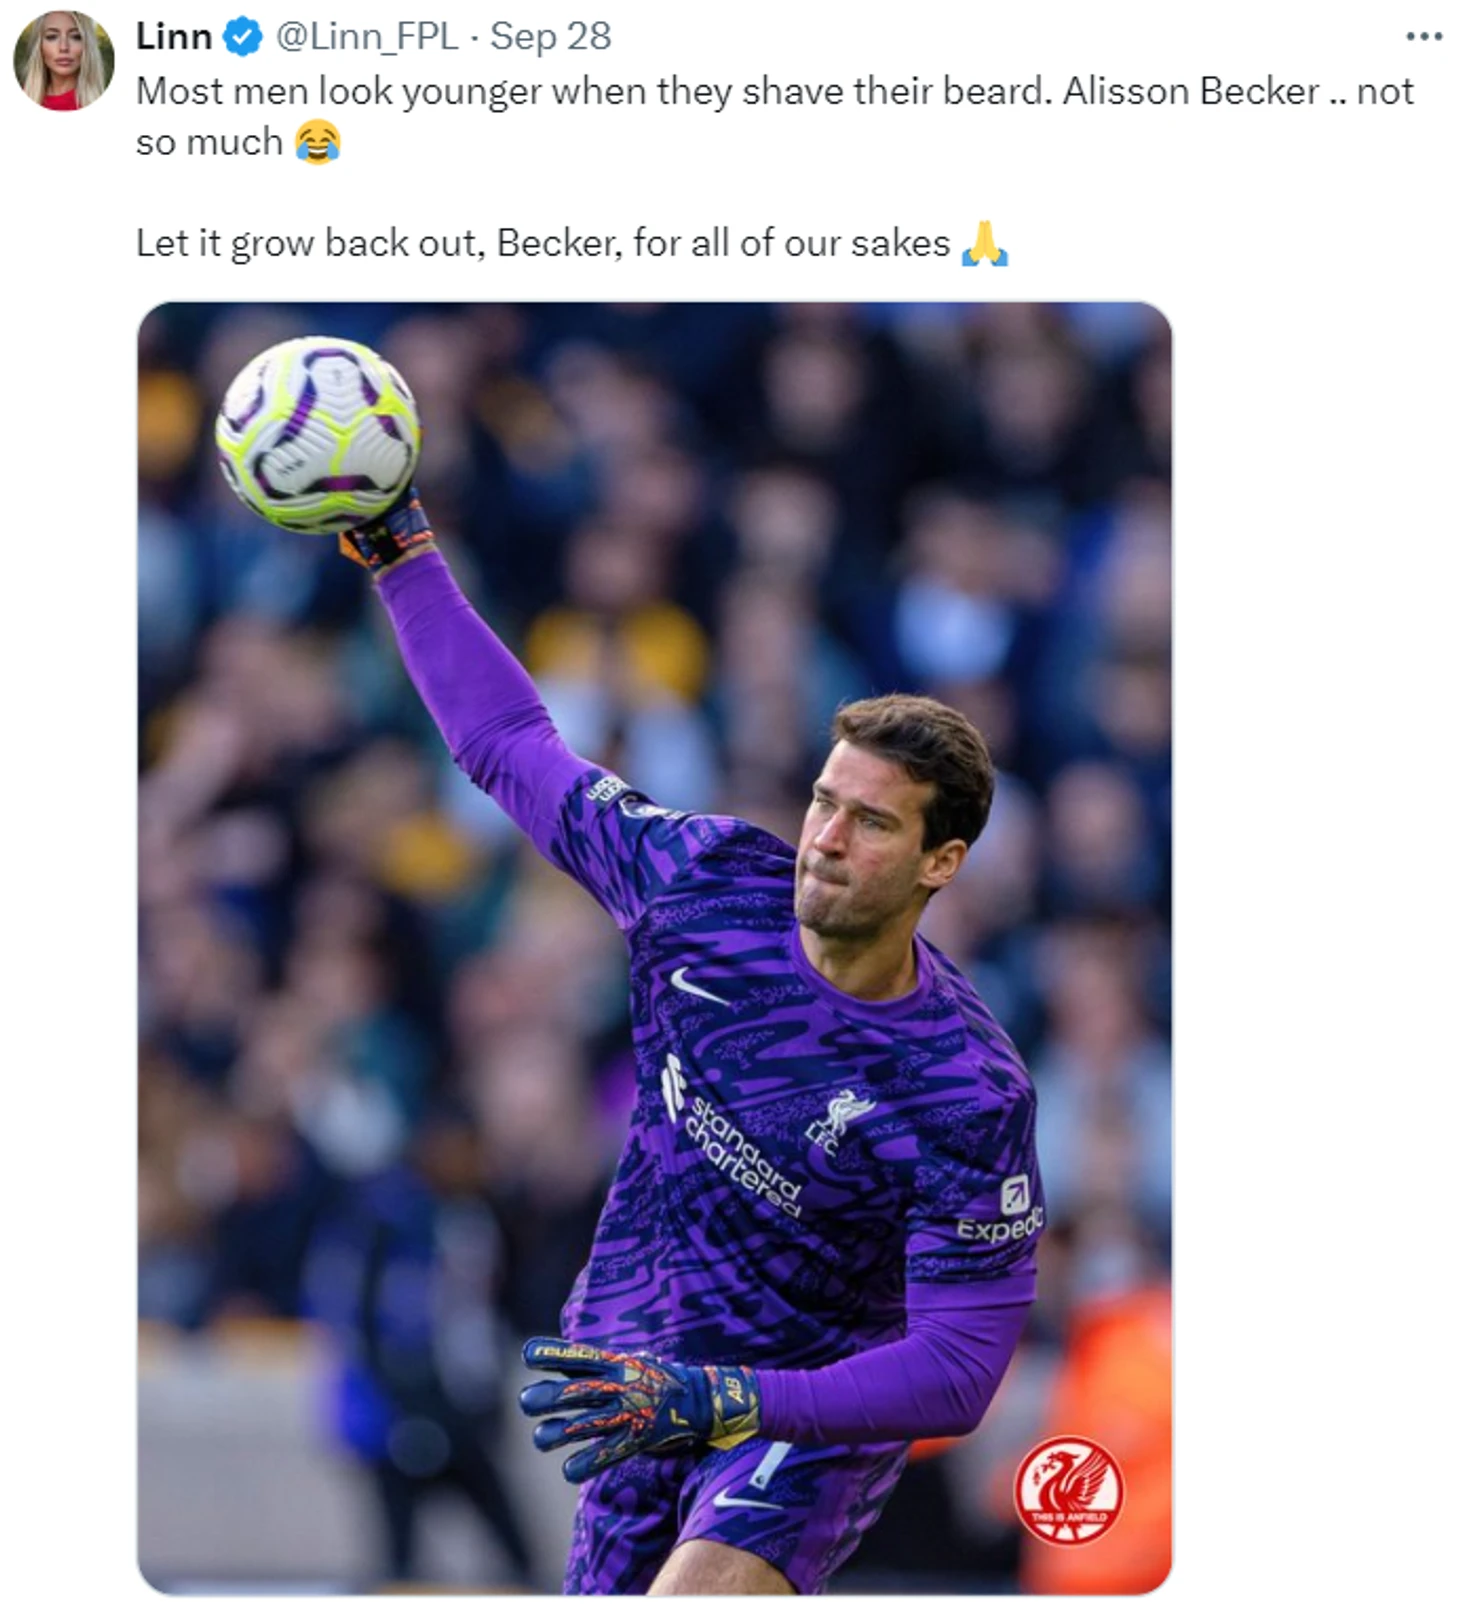Click the Standard Chartered sponsor text on shirt
This screenshot has height=1606, width=1460.
735,1140
